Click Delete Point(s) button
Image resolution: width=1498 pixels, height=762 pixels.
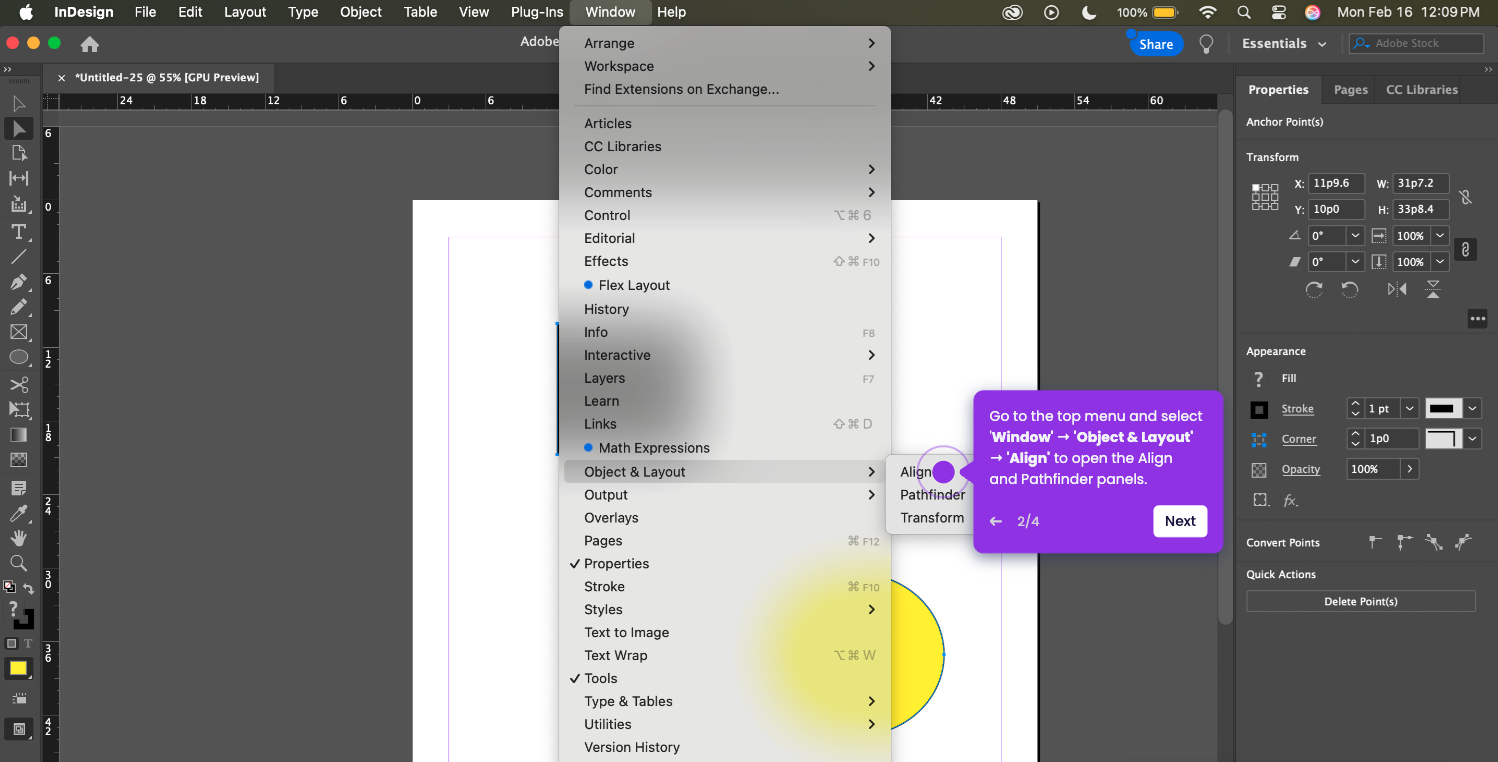1360,602
